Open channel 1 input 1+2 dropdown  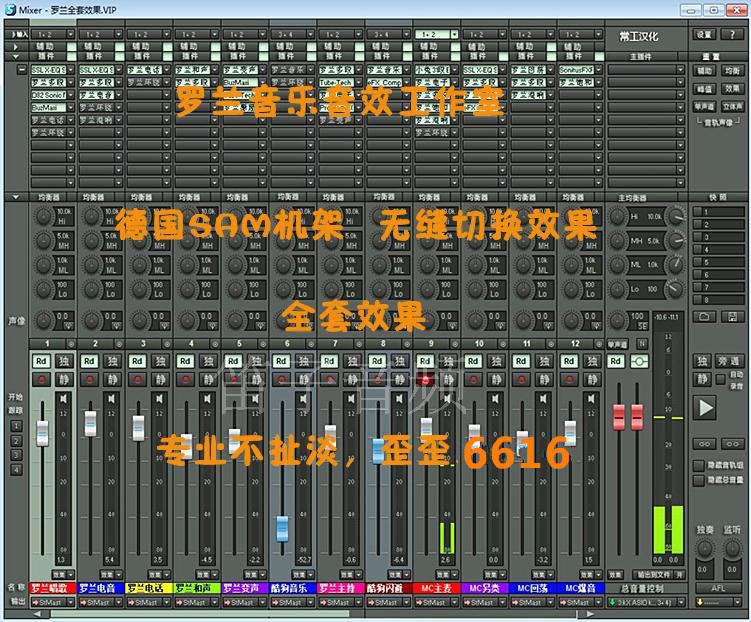tap(70, 34)
